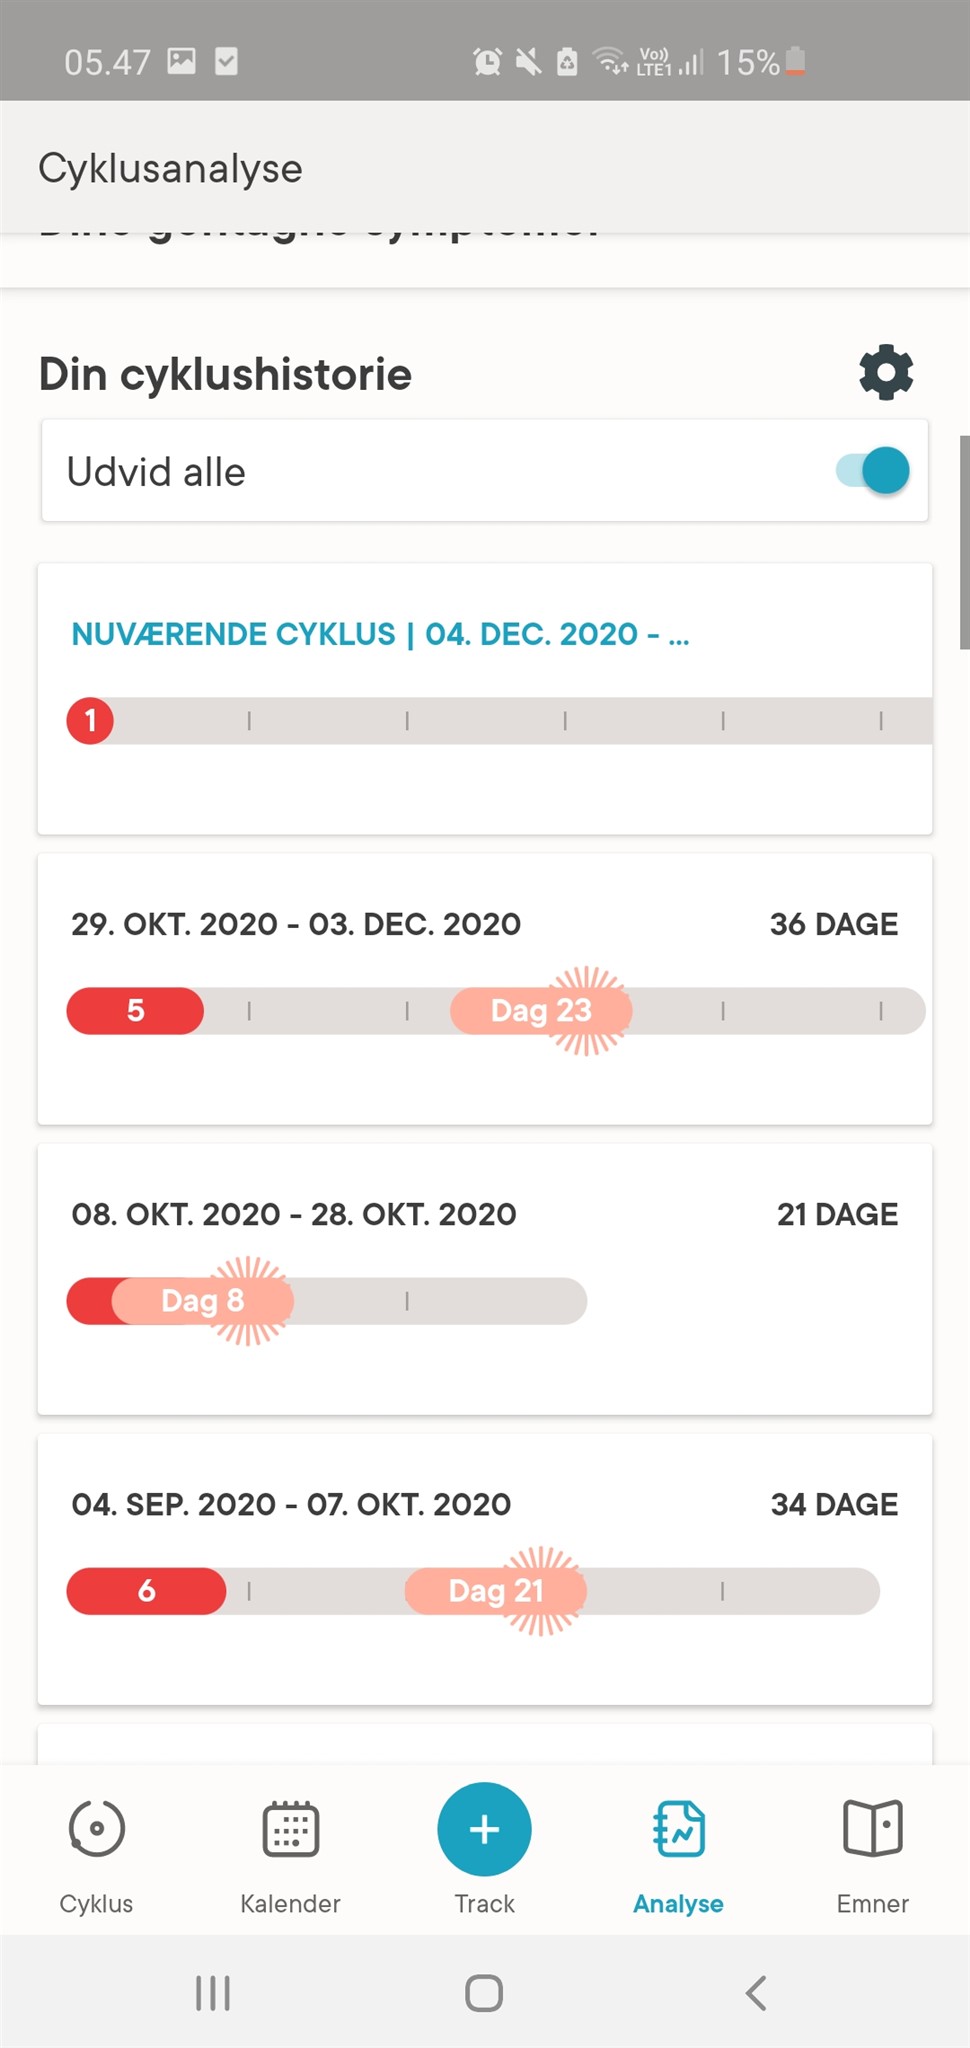Collapse the current cycle card header
This screenshot has height=2048, width=970.
380,634
